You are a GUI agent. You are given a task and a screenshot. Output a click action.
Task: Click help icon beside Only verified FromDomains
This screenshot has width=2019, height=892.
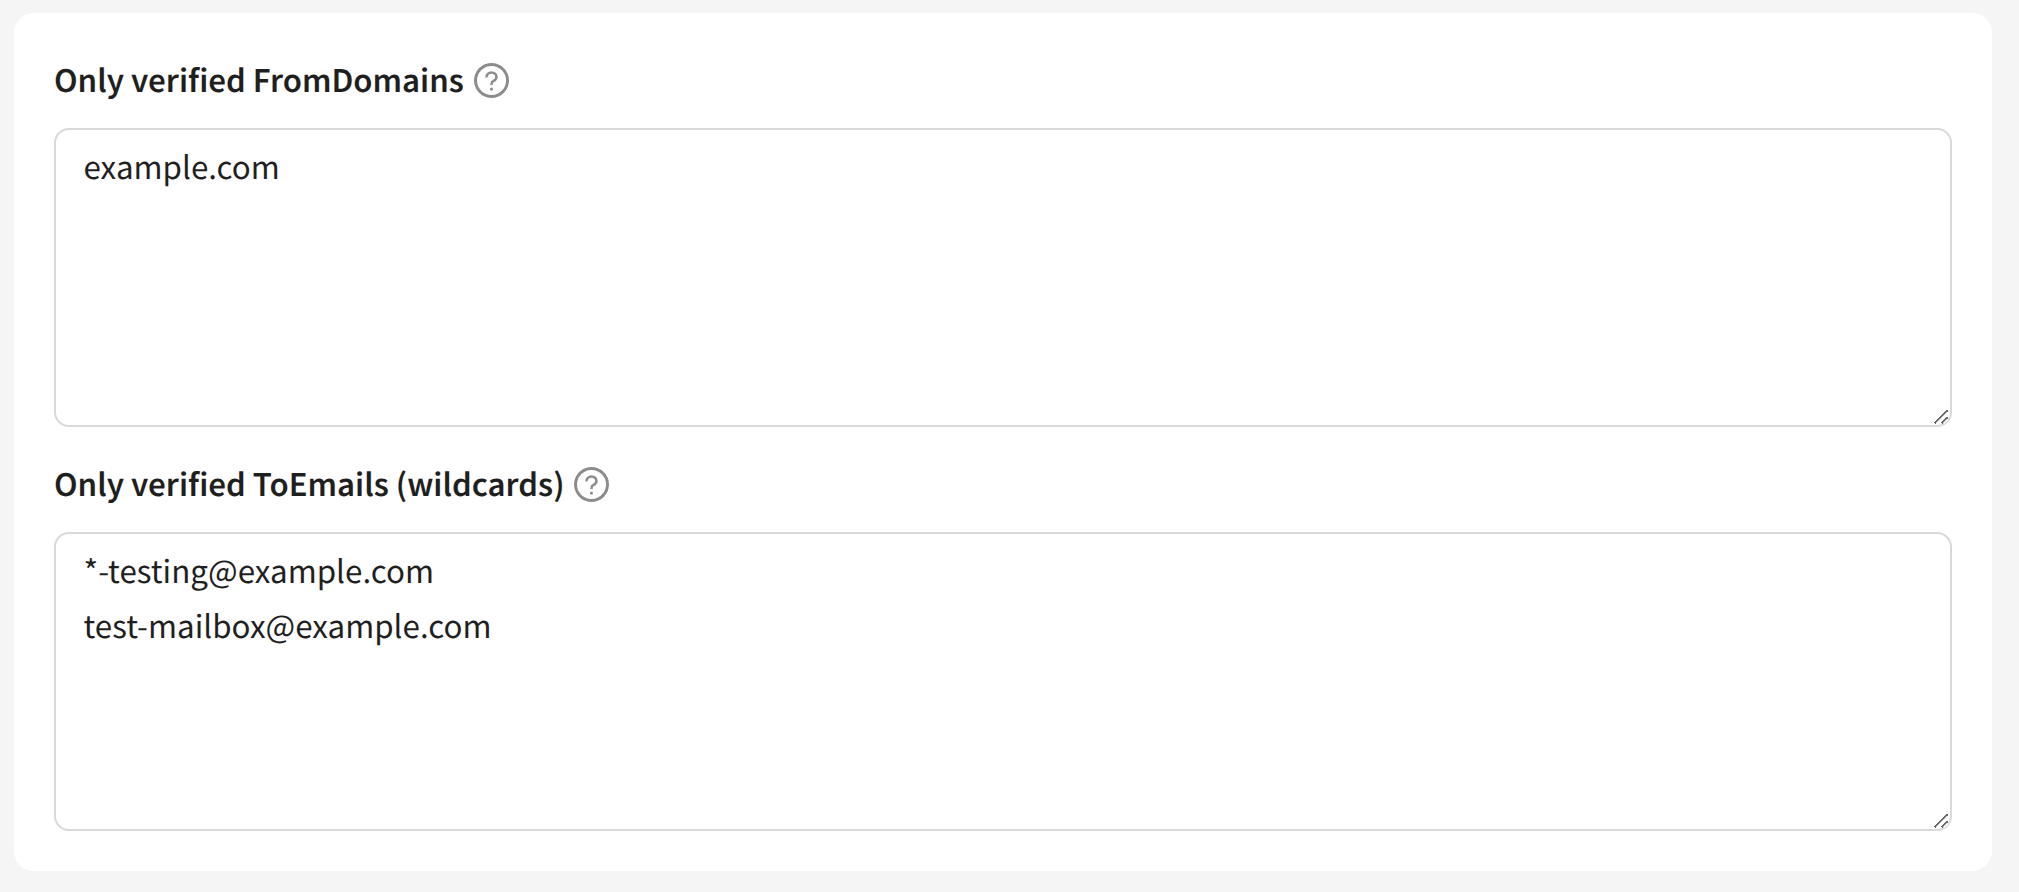(491, 81)
